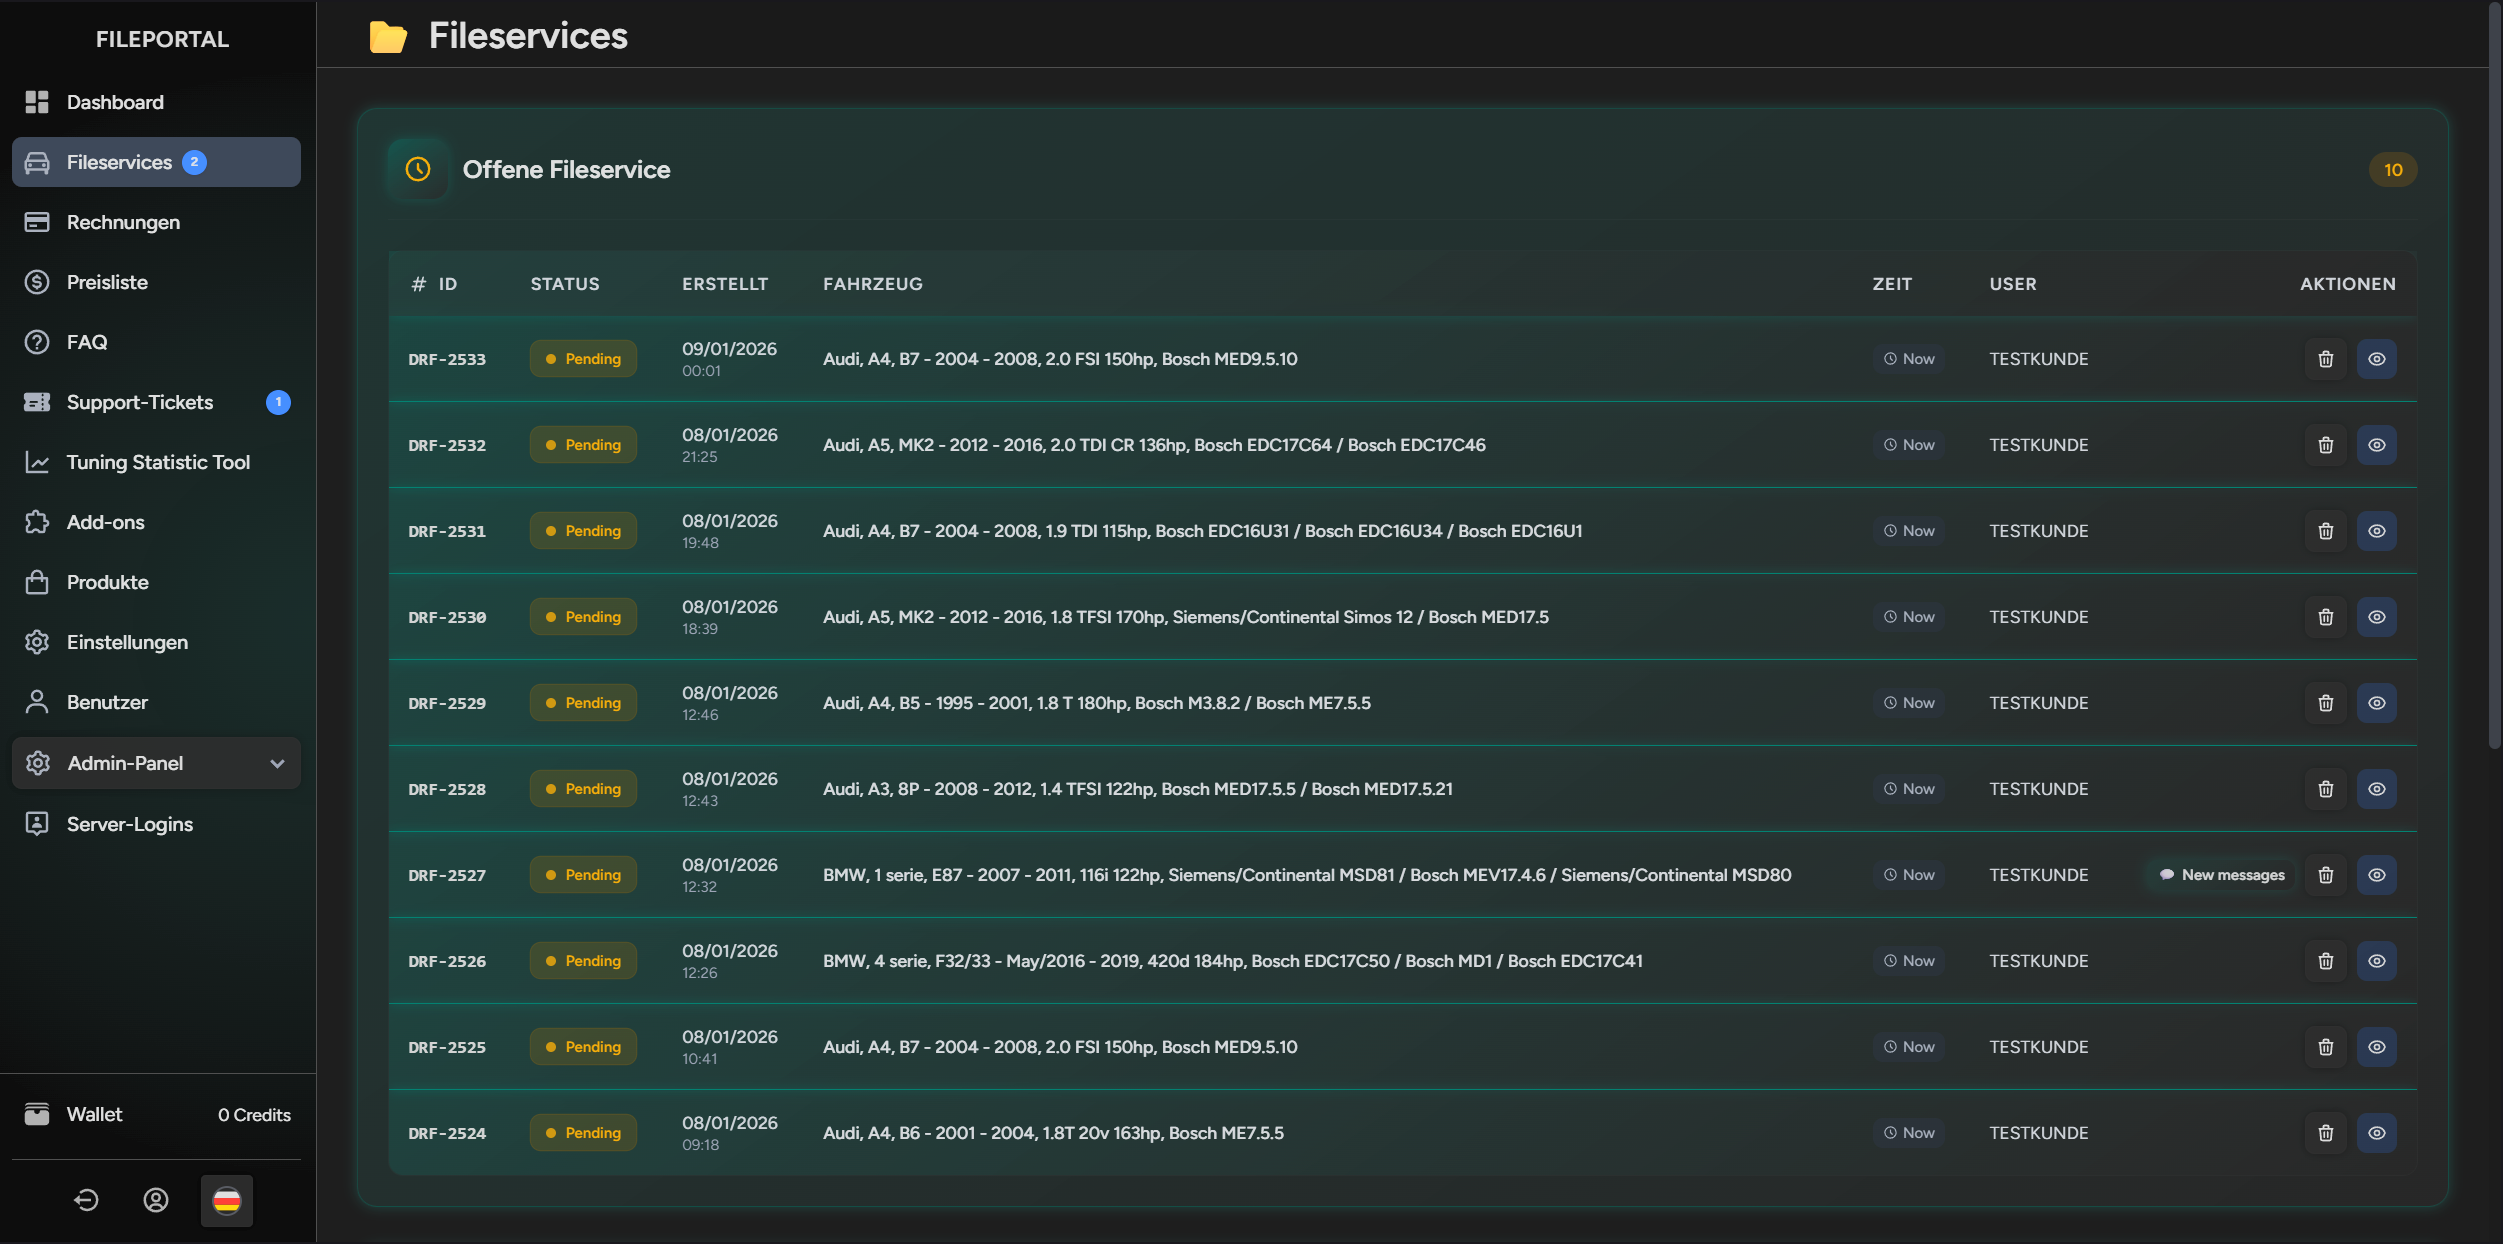Sort table by ERSTELLT column header
The height and width of the screenshot is (1244, 2503).
(725, 284)
